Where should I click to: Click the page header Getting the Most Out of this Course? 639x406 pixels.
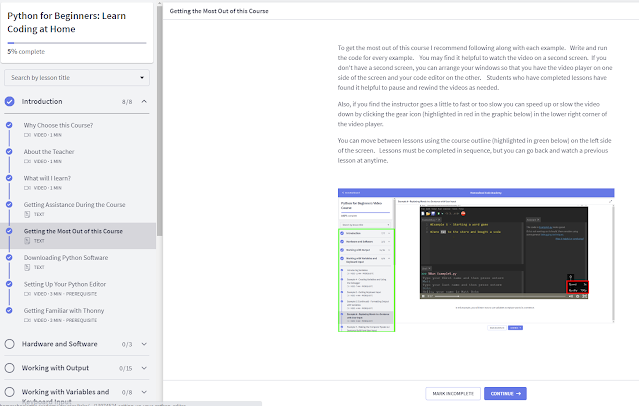tap(219, 11)
